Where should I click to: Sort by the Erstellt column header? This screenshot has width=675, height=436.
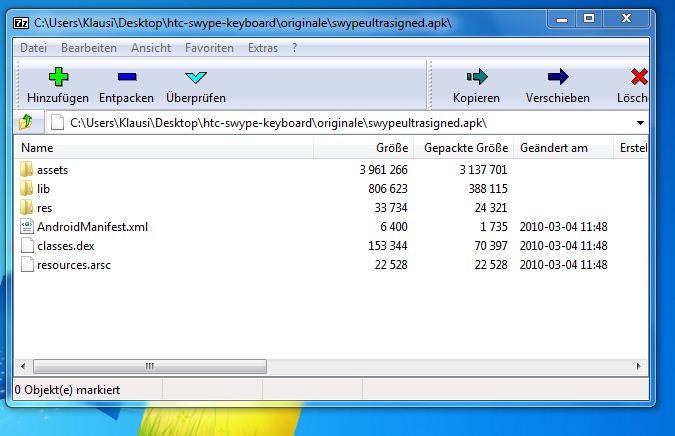coord(631,148)
